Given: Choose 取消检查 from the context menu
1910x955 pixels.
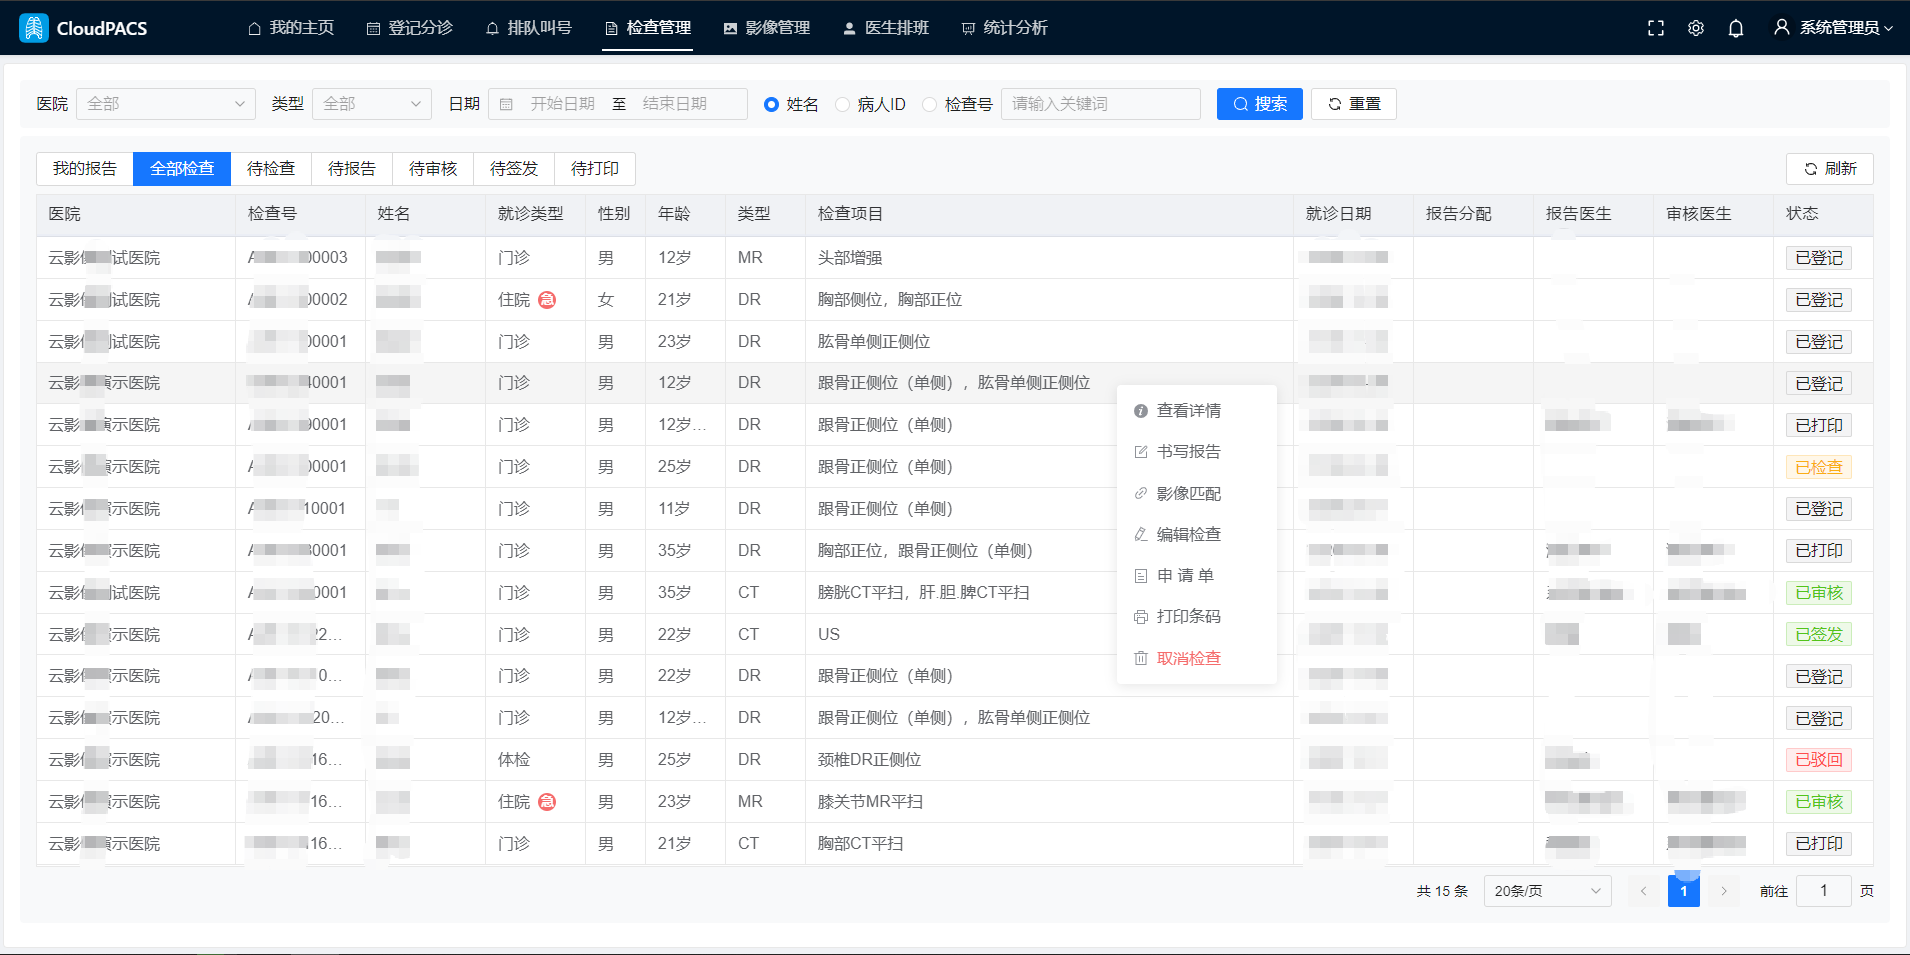Looking at the screenshot, I should [1197, 658].
